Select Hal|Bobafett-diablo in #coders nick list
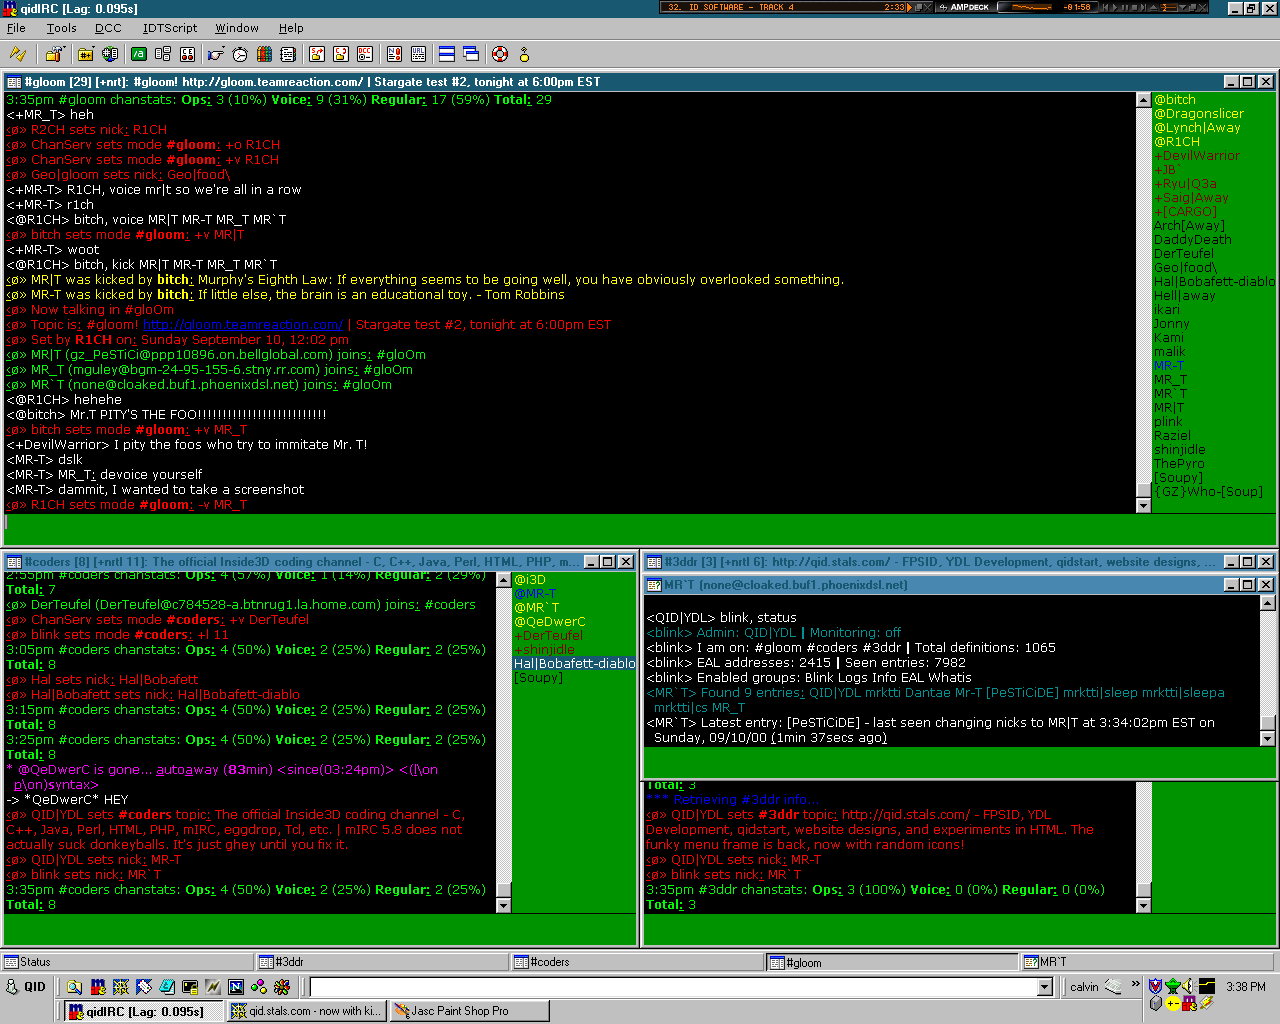Screen dimensions: 1280x1024 [x=574, y=663]
